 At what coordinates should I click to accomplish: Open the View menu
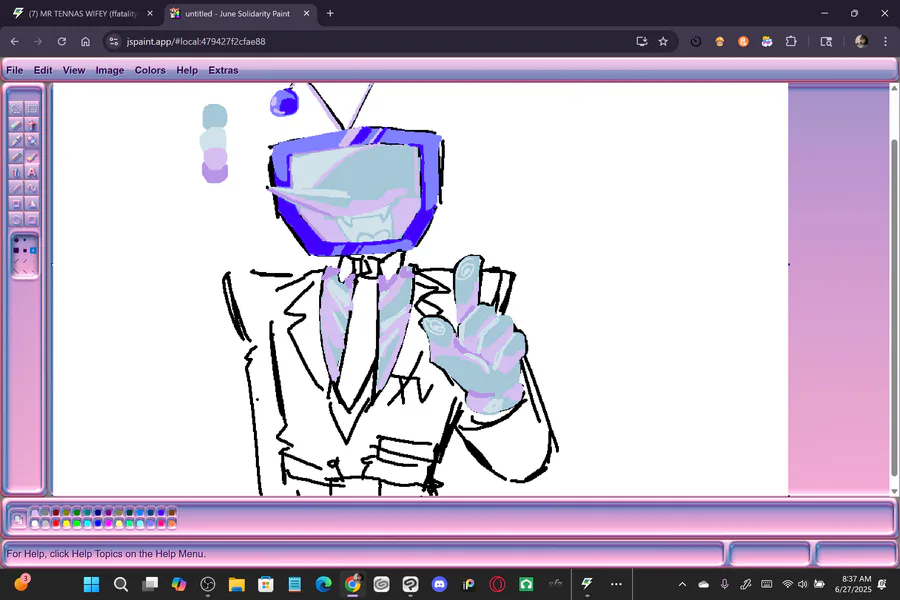74,70
